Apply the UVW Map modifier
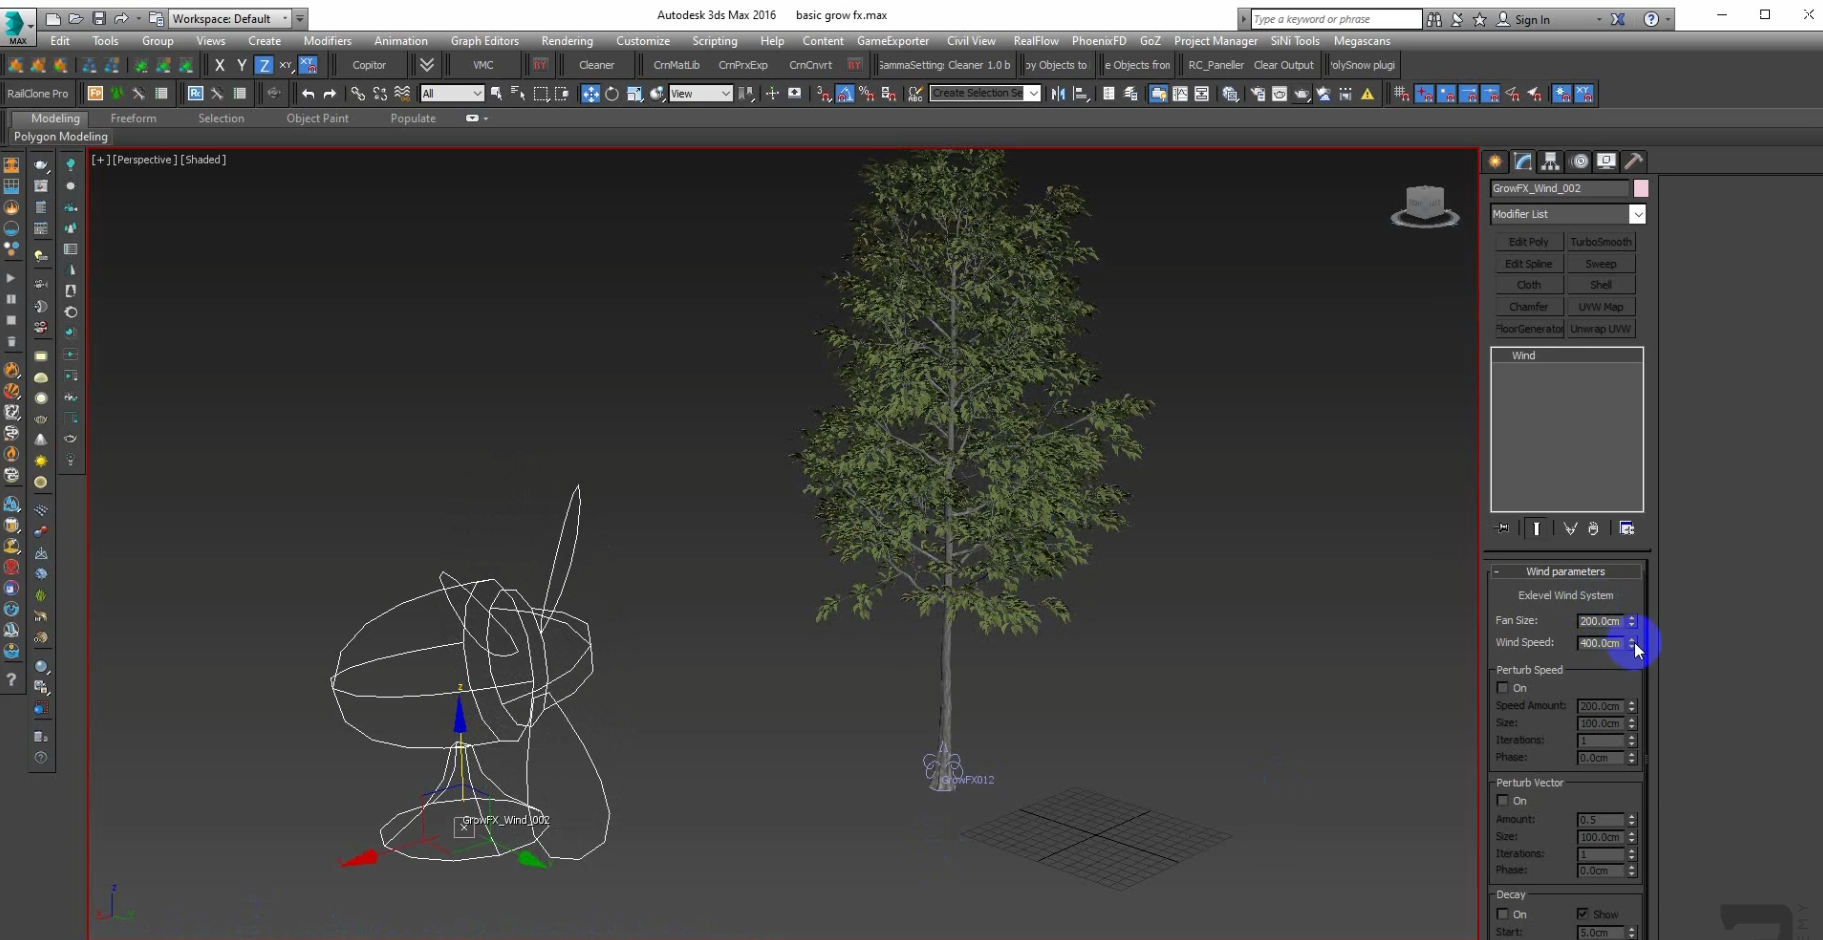The width and height of the screenshot is (1823, 940). [x=1602, y=307]
